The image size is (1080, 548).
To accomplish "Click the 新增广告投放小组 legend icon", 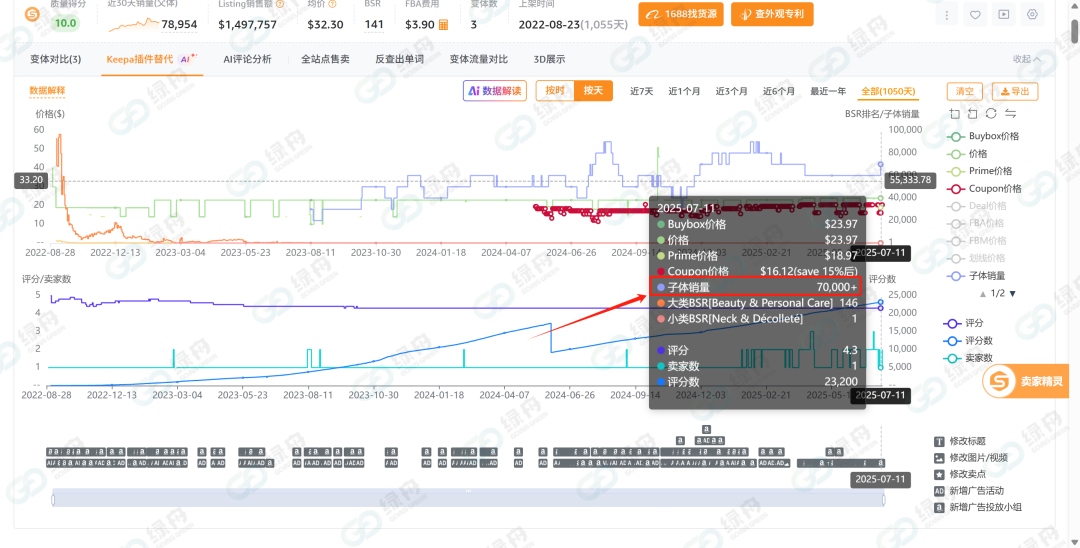I will click(x=939, y=507).
